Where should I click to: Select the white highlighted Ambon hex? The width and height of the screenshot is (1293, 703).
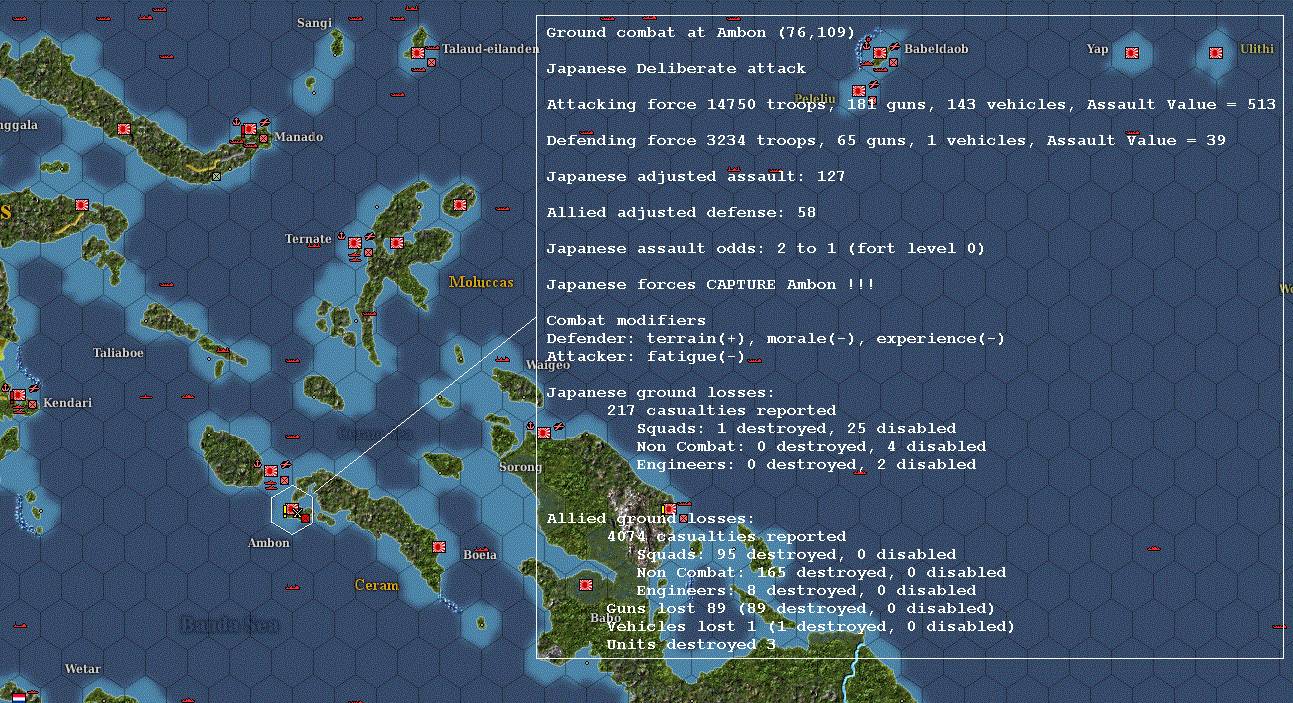coord(294,509)
